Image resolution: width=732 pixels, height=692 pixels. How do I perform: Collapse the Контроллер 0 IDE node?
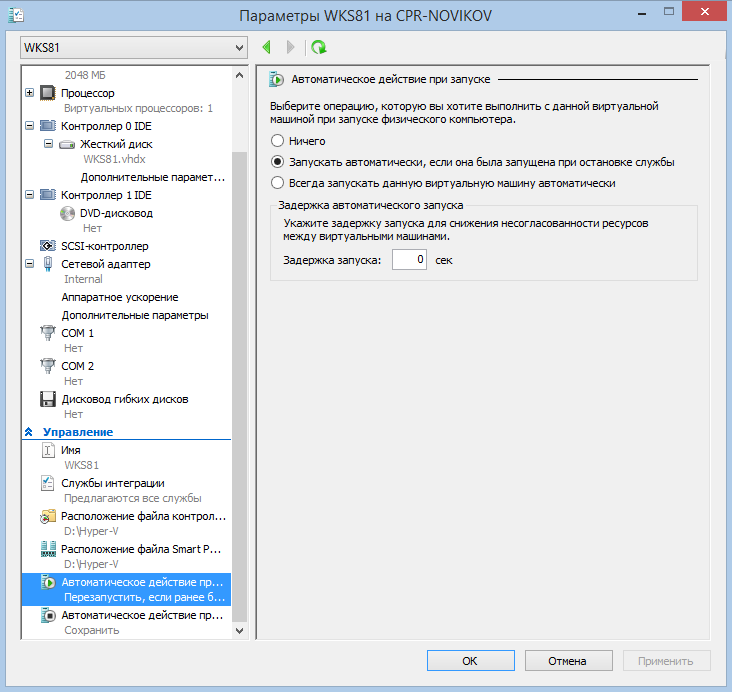point(28,126)
